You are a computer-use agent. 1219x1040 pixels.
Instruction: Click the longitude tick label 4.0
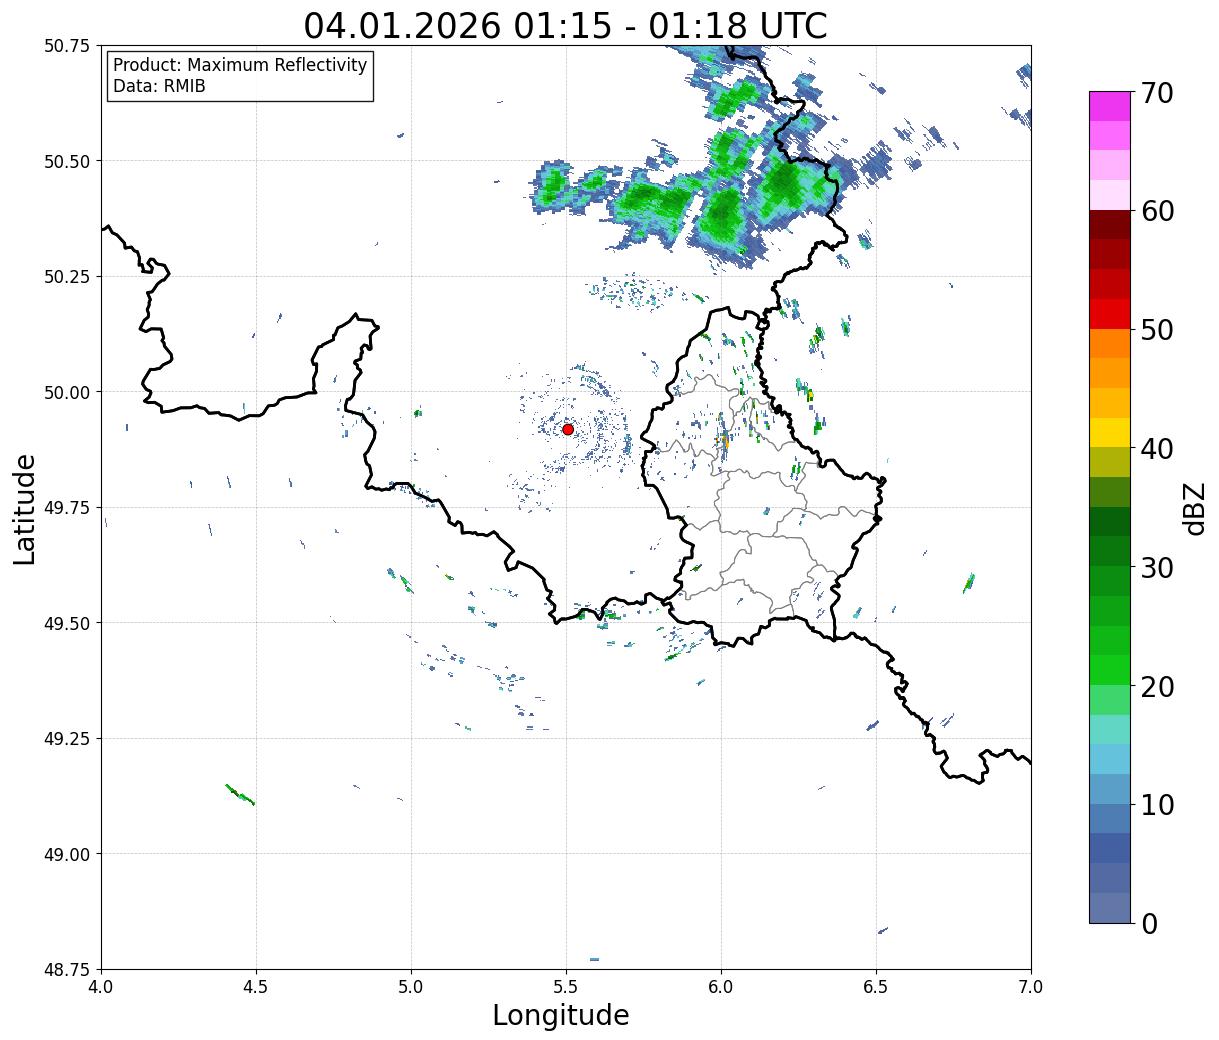click(x=101, y=987)
